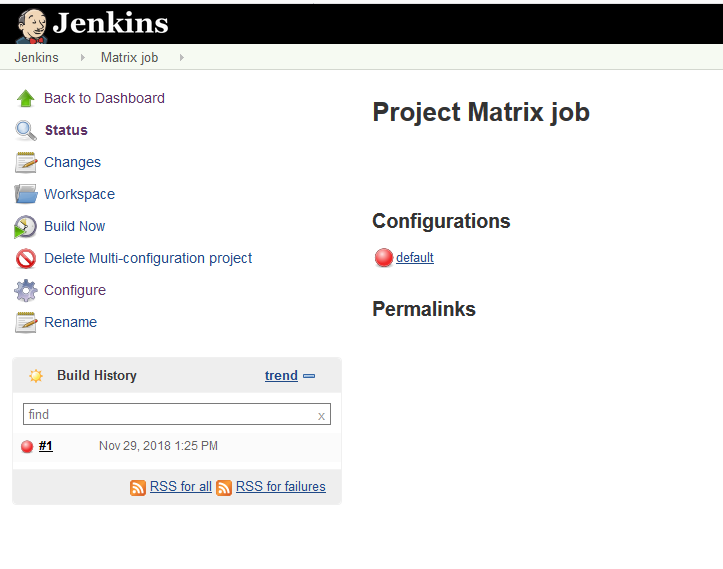Viewport: 723px width, 569px height.
Task: Clear the find box using the x
Action: 321,416
